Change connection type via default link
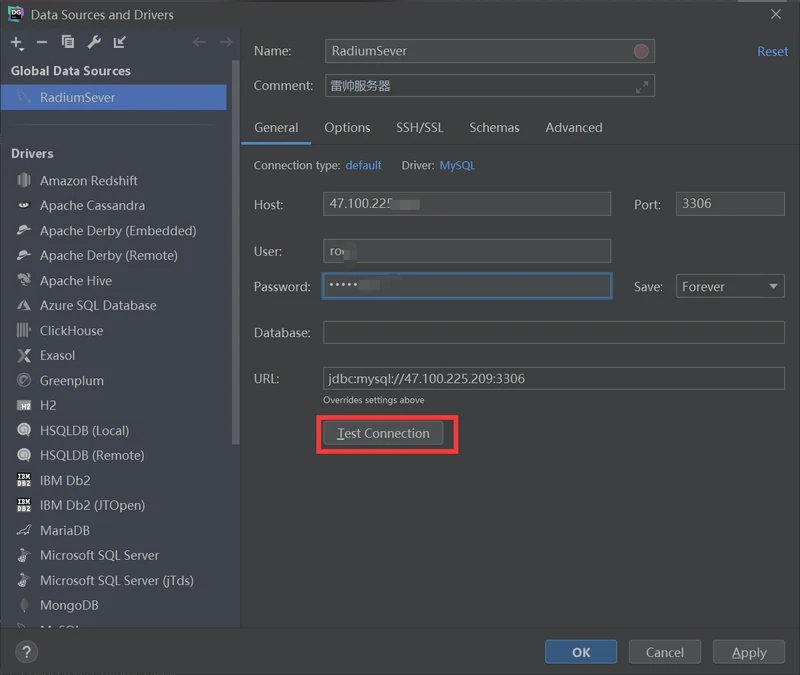Screen dimensions: 800x675 [363, 165]
